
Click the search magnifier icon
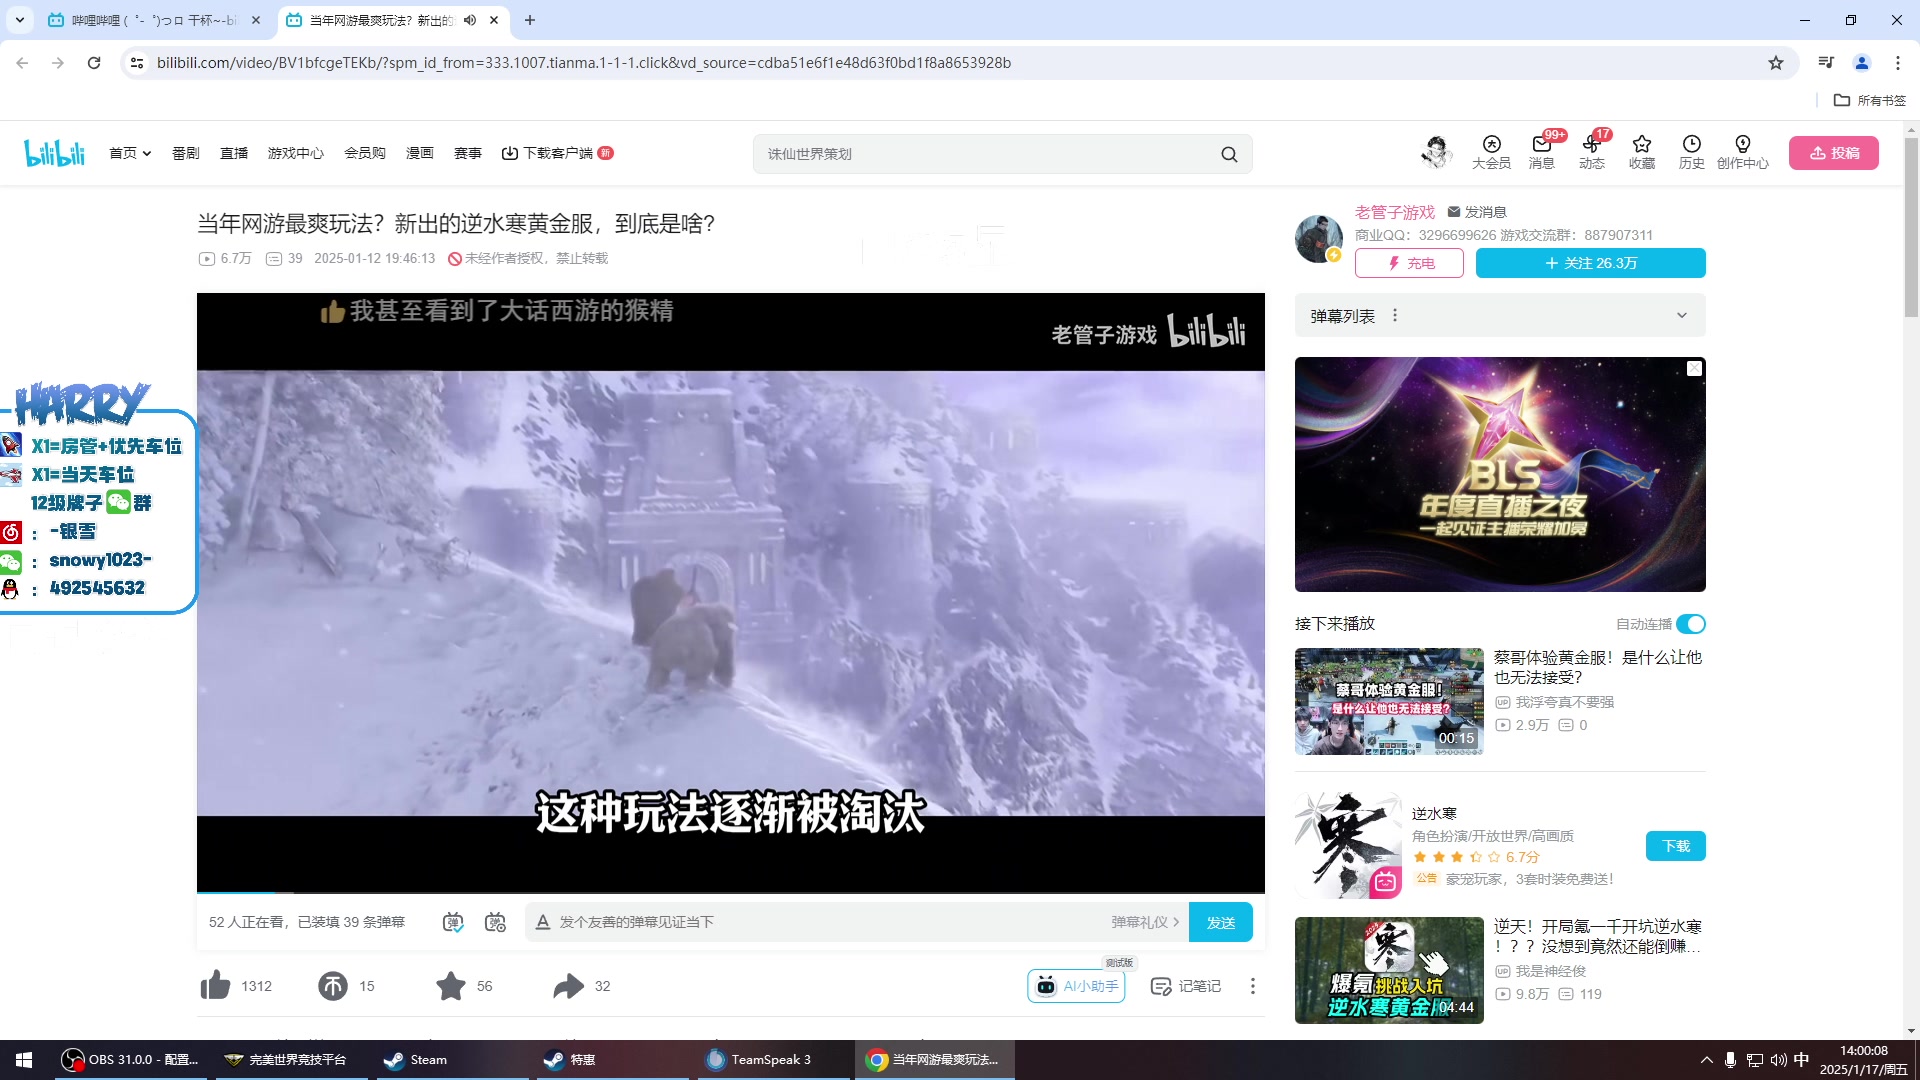(x=1229, y=154)
